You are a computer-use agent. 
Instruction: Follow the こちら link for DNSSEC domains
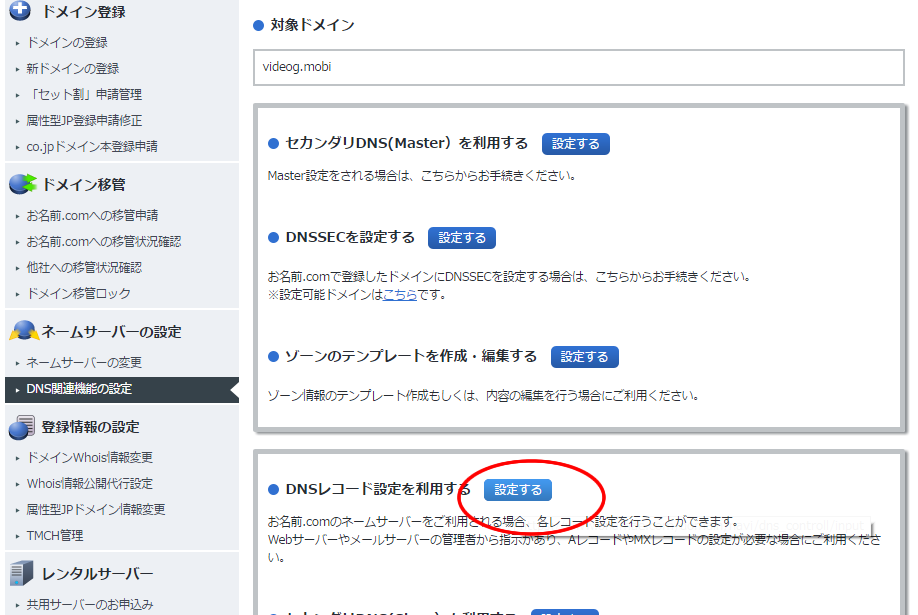pyautogui.click(x=400, y=295)
